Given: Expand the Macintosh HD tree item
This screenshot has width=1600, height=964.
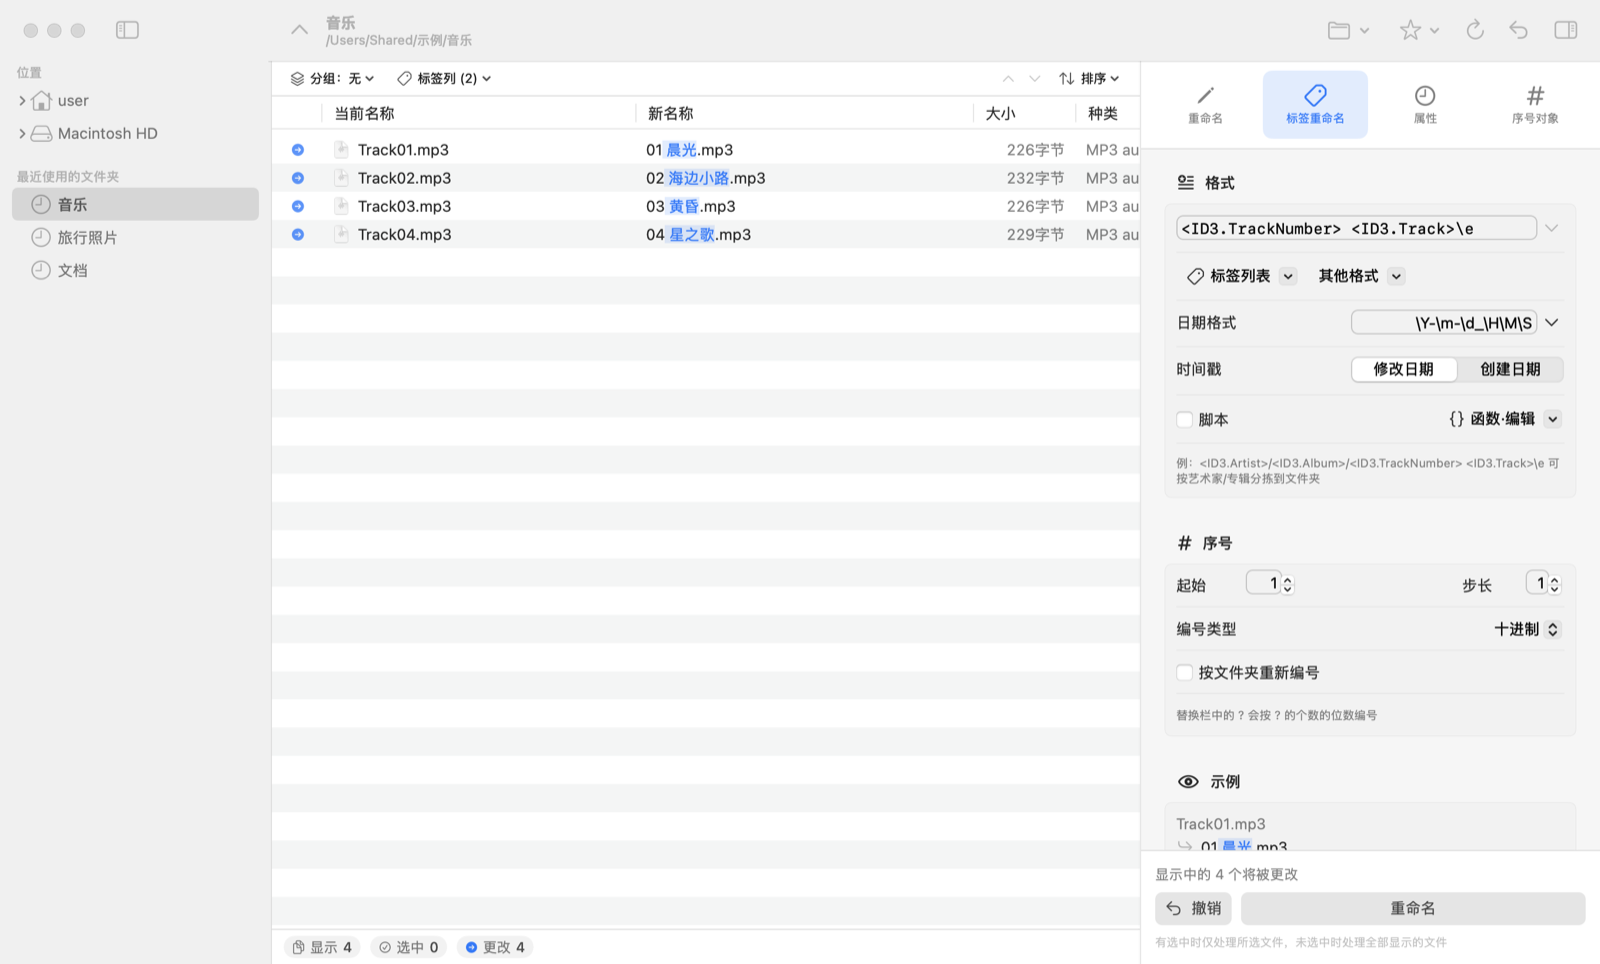Looking at the screenshot, I should [22, 133].
